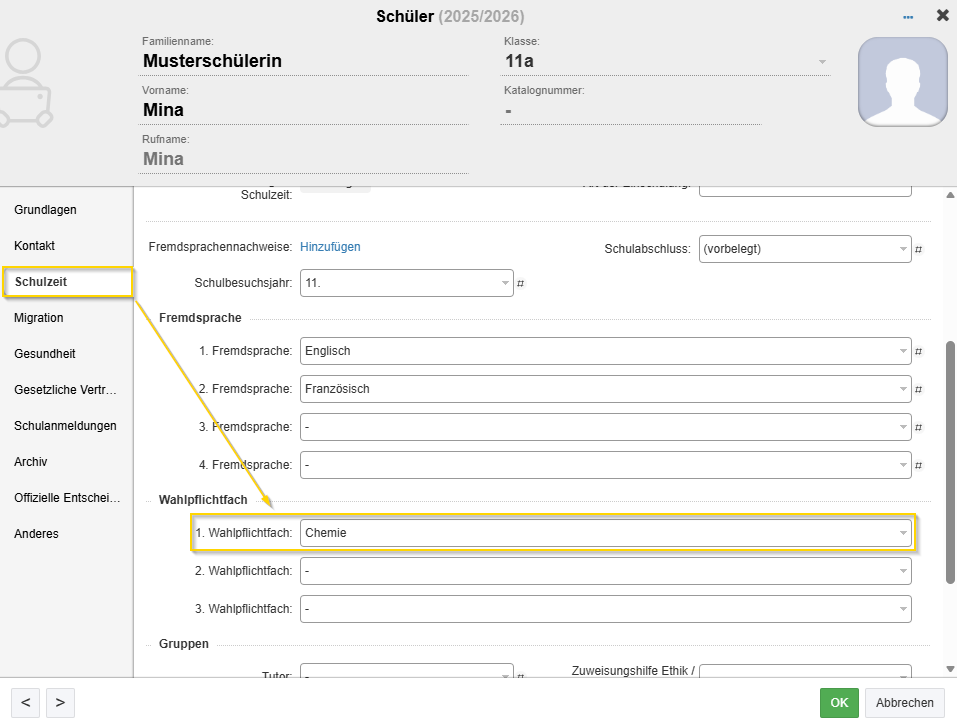The image size is (957, 725).
Task: Click hash icon beside Schulabschluss field
Action: (919, 249)
